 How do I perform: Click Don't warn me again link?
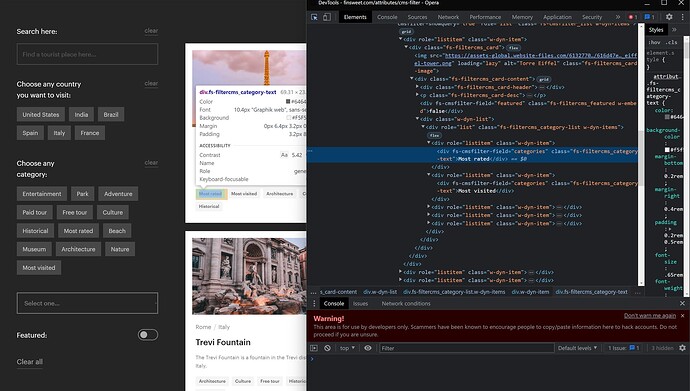coord(650,316)
